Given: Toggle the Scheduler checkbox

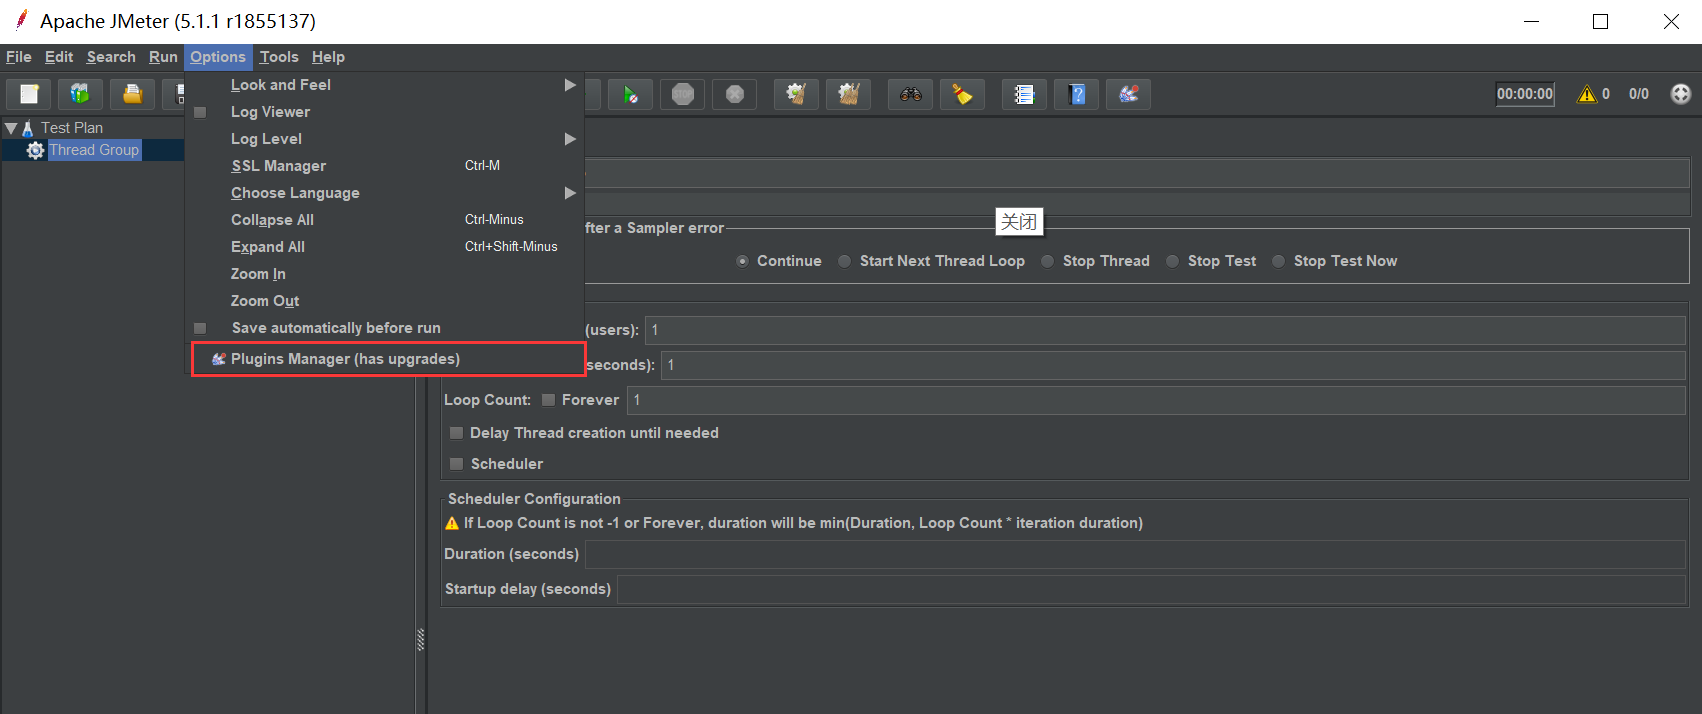Looking at the screenshot, I should click(456, 464).
